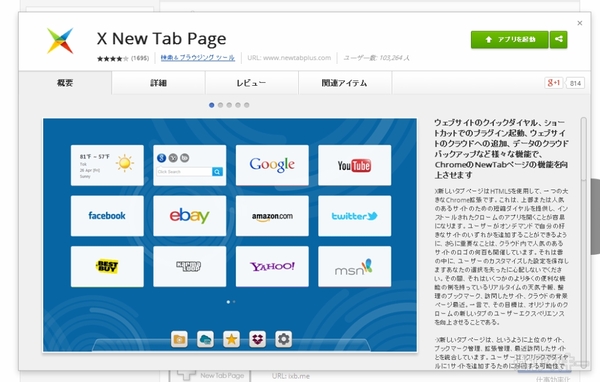Select the first carousel dot
Viewport: 600px width, 382px height.
coord(212,105)
